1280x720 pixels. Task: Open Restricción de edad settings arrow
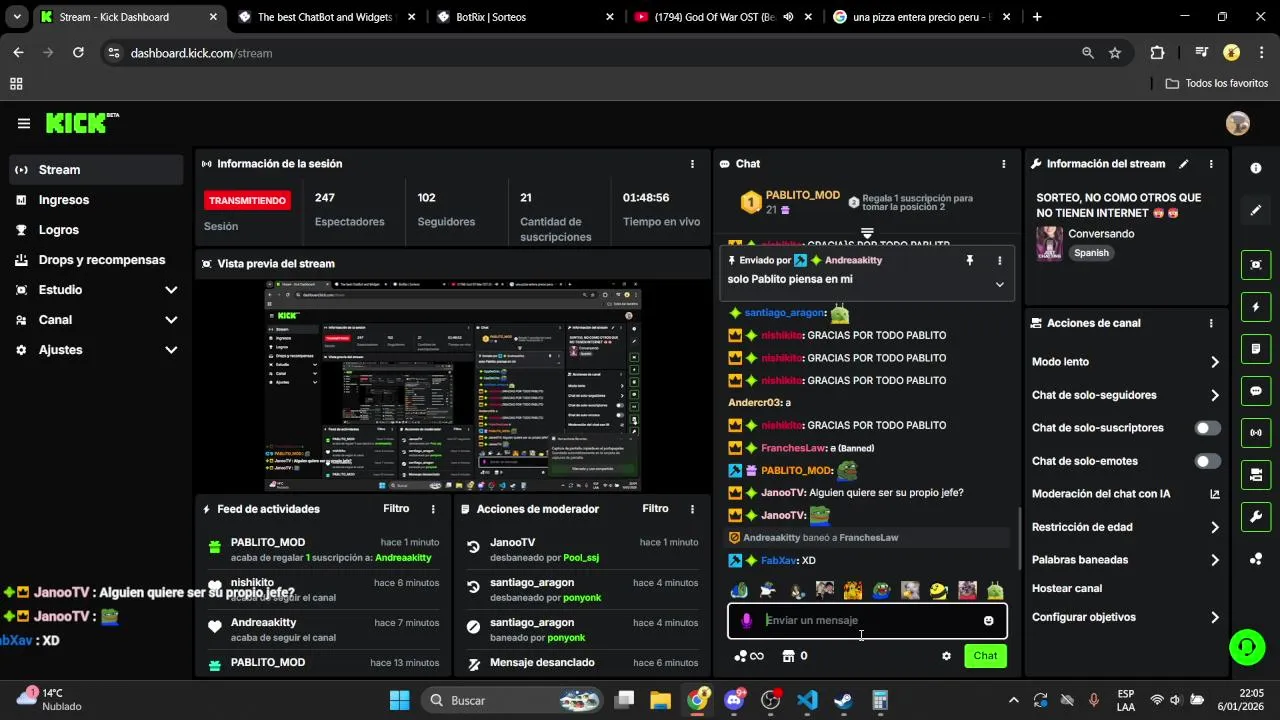click(x=1215, y=527)
